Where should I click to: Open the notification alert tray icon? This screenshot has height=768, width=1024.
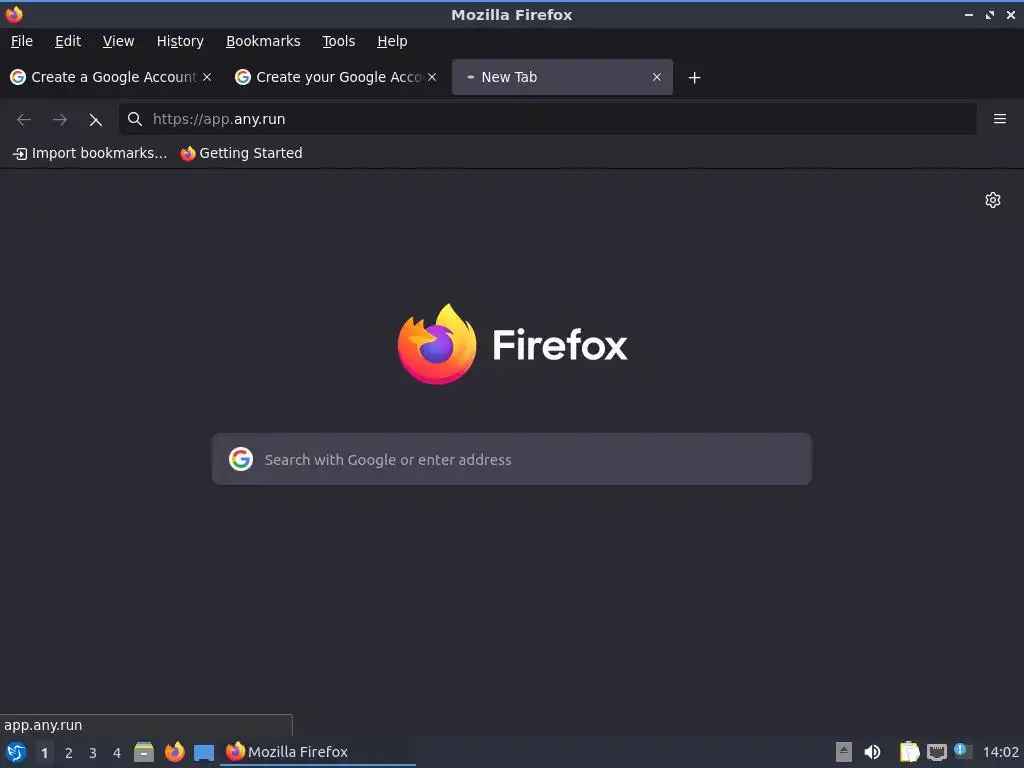click(962, 750)
